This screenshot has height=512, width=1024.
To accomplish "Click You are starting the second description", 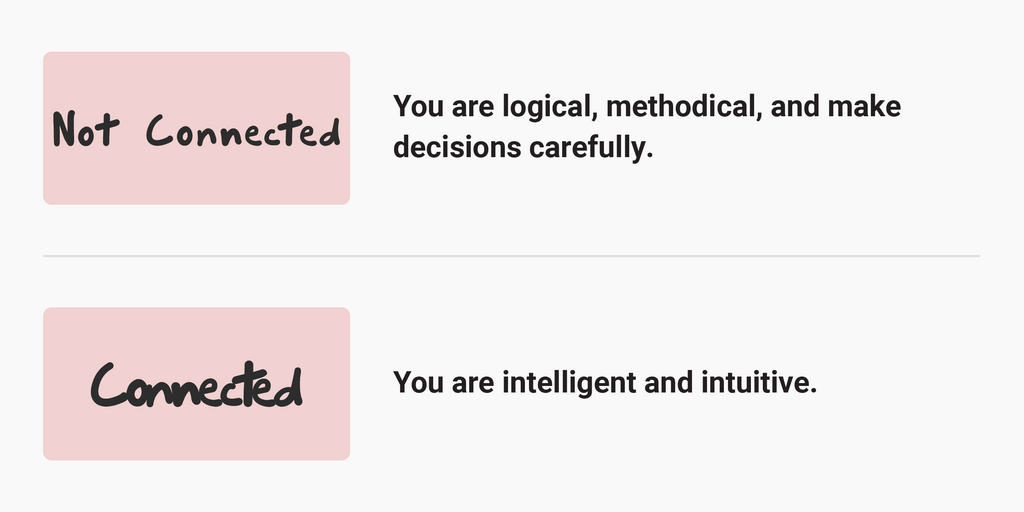I will tap(443, 382).
